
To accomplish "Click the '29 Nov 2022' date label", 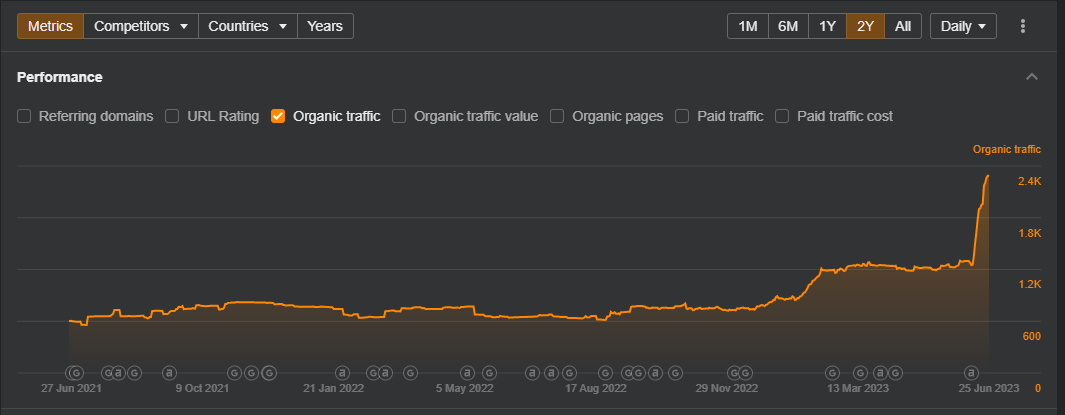I will [726, 389].
